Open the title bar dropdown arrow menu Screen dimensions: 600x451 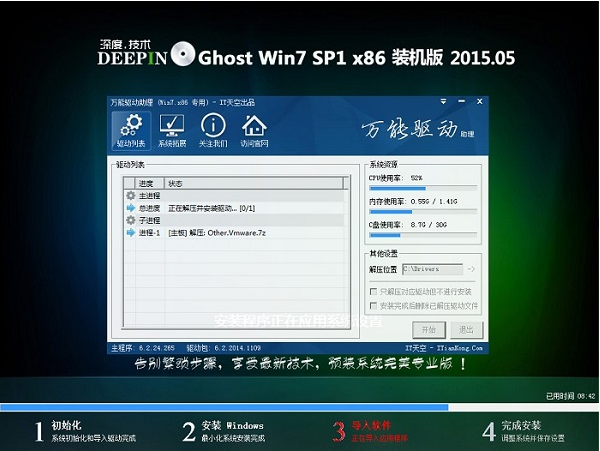pos(443,102)
